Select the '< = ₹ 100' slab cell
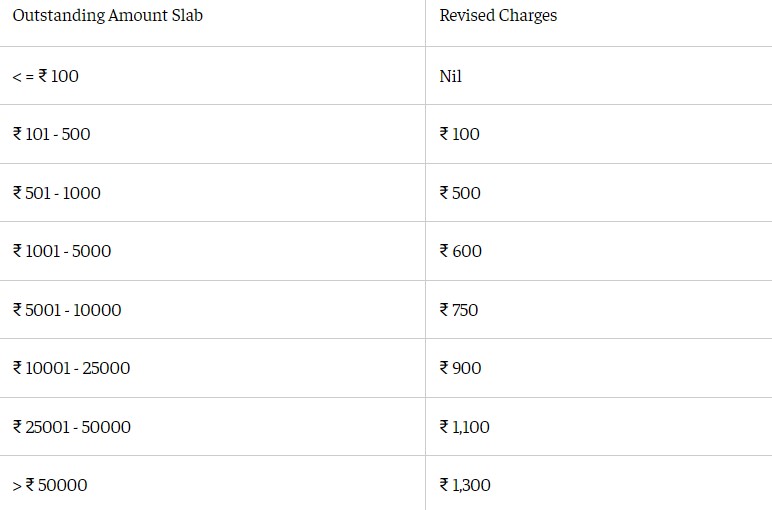772x510 pixels. pyautogui.click(x=46, y=76)
